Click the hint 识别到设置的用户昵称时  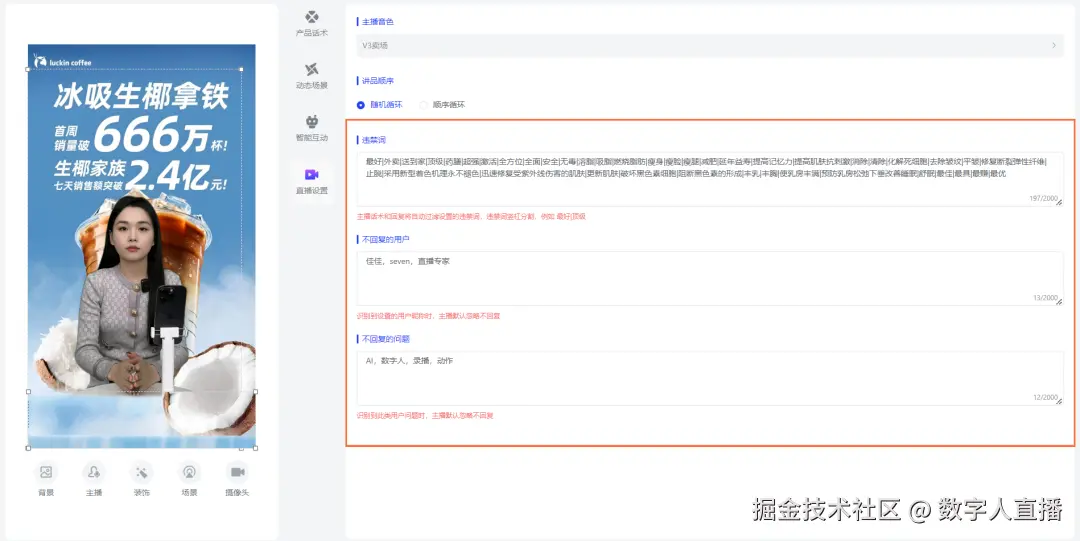428,316
